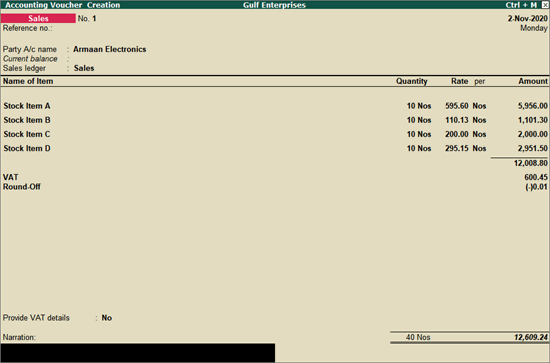The image size is (550, 363).
Task: Open the Sales ledger selection field
Action: click(84, 68)
